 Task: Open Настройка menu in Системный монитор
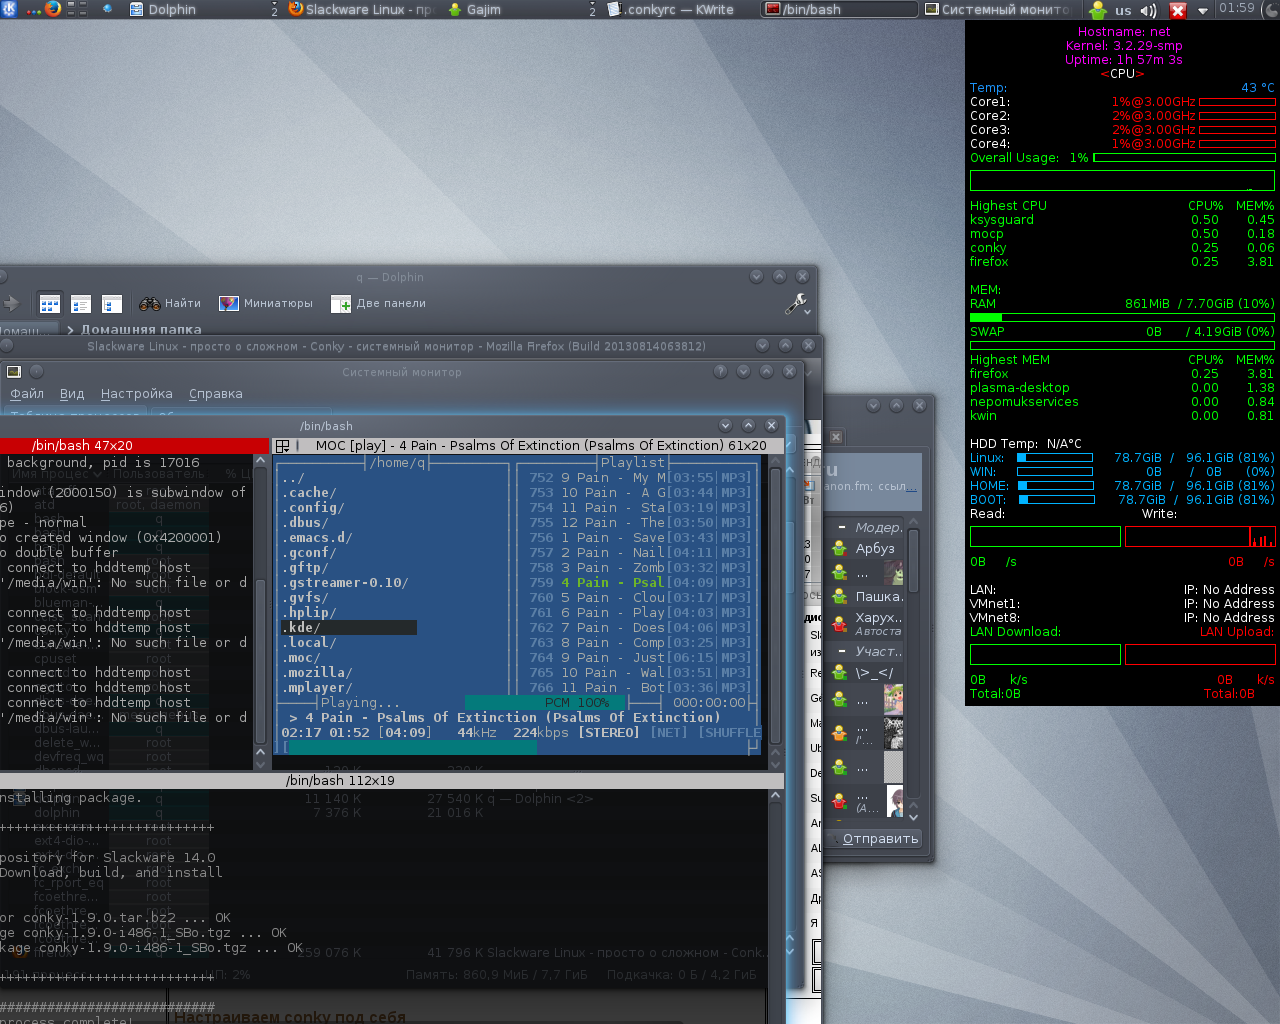137,393
